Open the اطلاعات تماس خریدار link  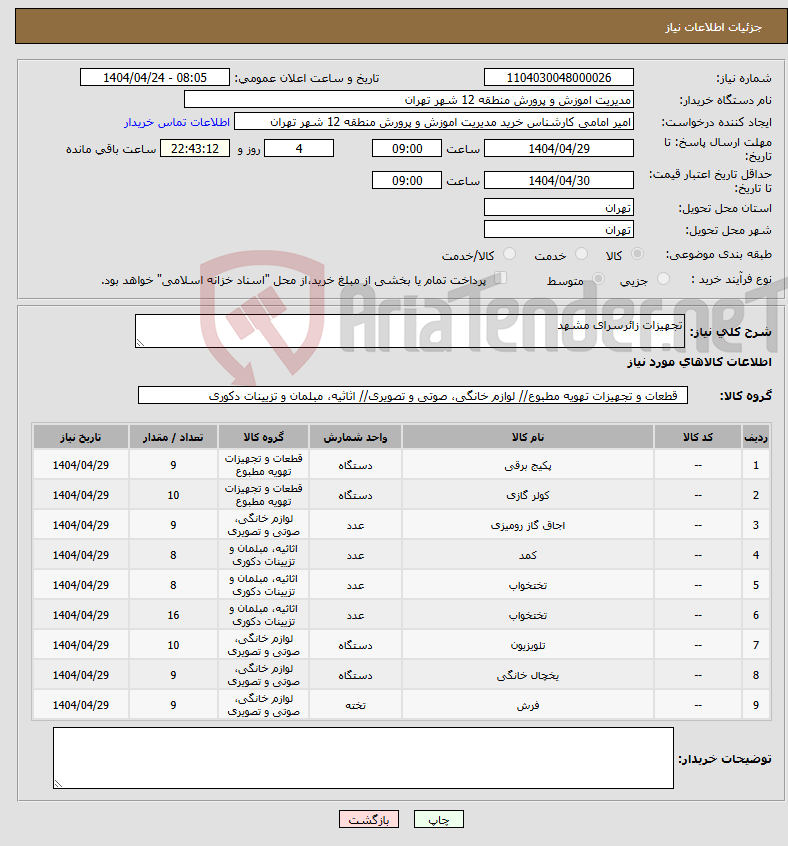coord(177,122)
